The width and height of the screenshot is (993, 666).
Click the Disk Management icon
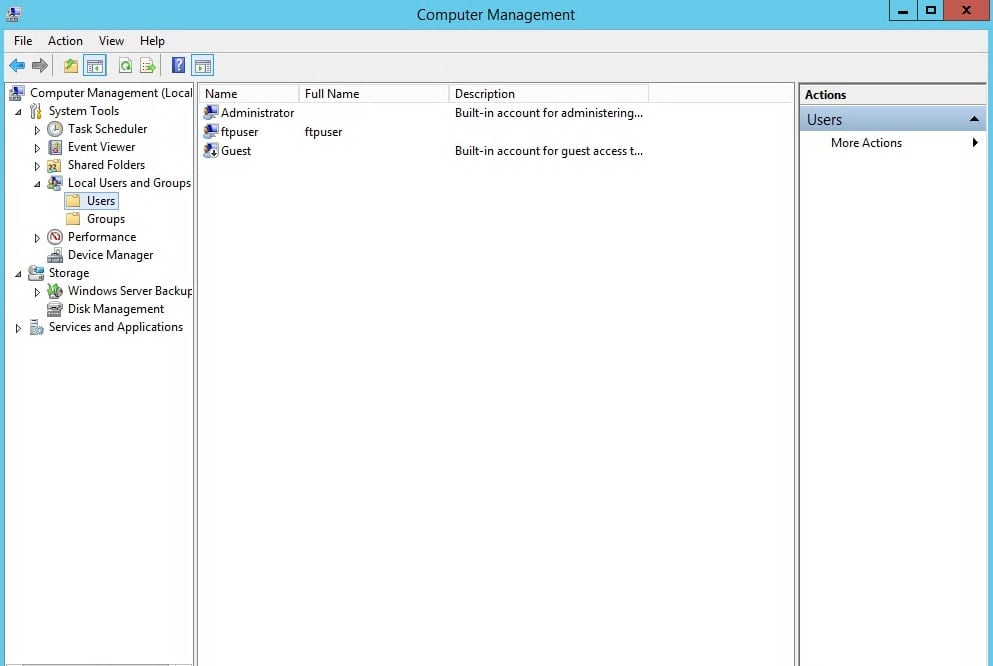(x=55, y=309)
